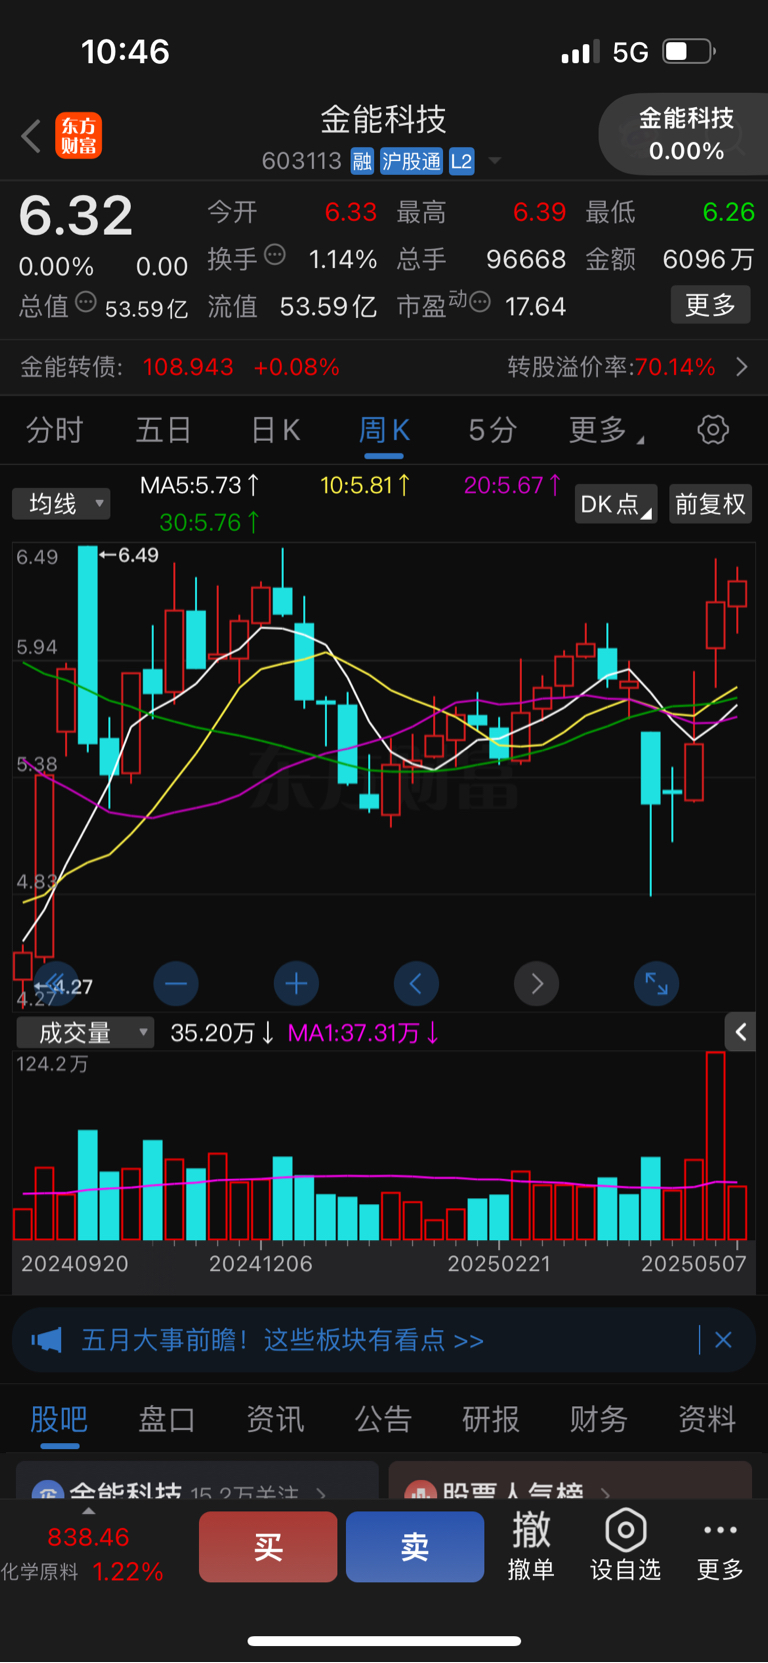The width and height of the screenshot is (768, 1663).
Task: Open the drawing-line tool icon on the chart
Action: pos(56,984)
